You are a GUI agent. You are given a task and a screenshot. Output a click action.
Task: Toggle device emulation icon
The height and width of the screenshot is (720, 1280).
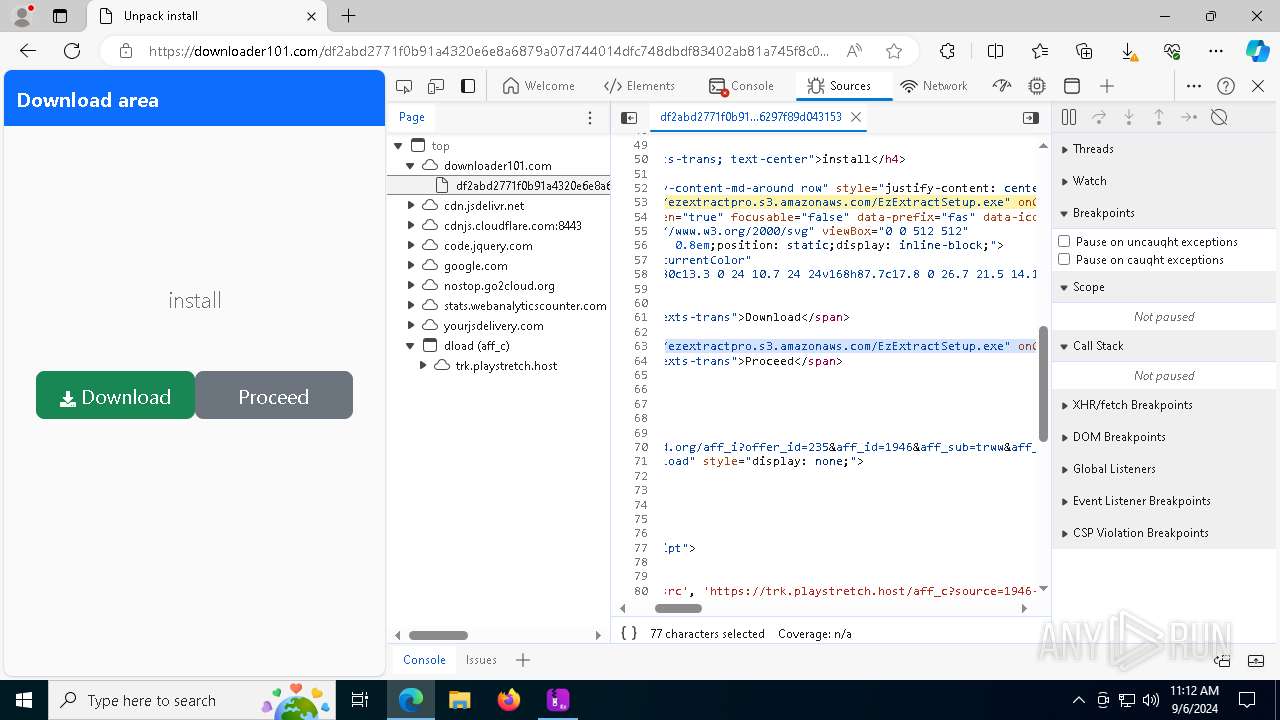[x=436, y=86]
